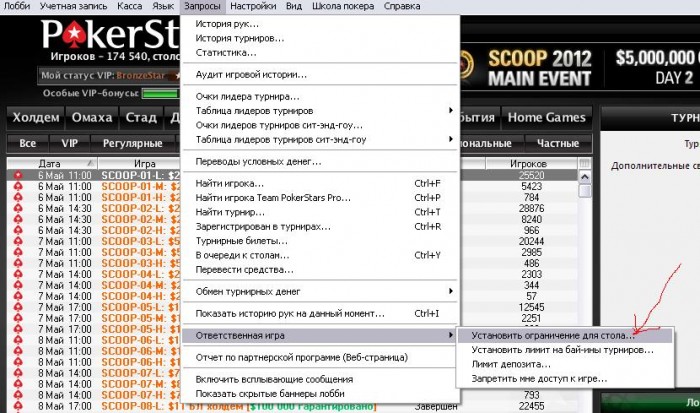This screenshot has width=700, height=413.
Task: Click the spade icon in the SCOOP-07-L row
Action: 18,373
